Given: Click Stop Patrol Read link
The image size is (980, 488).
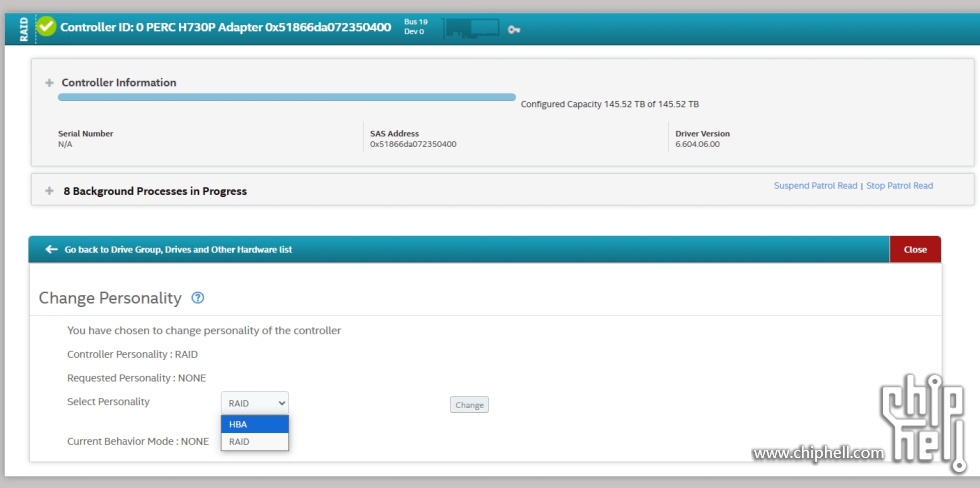Looking at the screenshot, I should click(899, 186).
